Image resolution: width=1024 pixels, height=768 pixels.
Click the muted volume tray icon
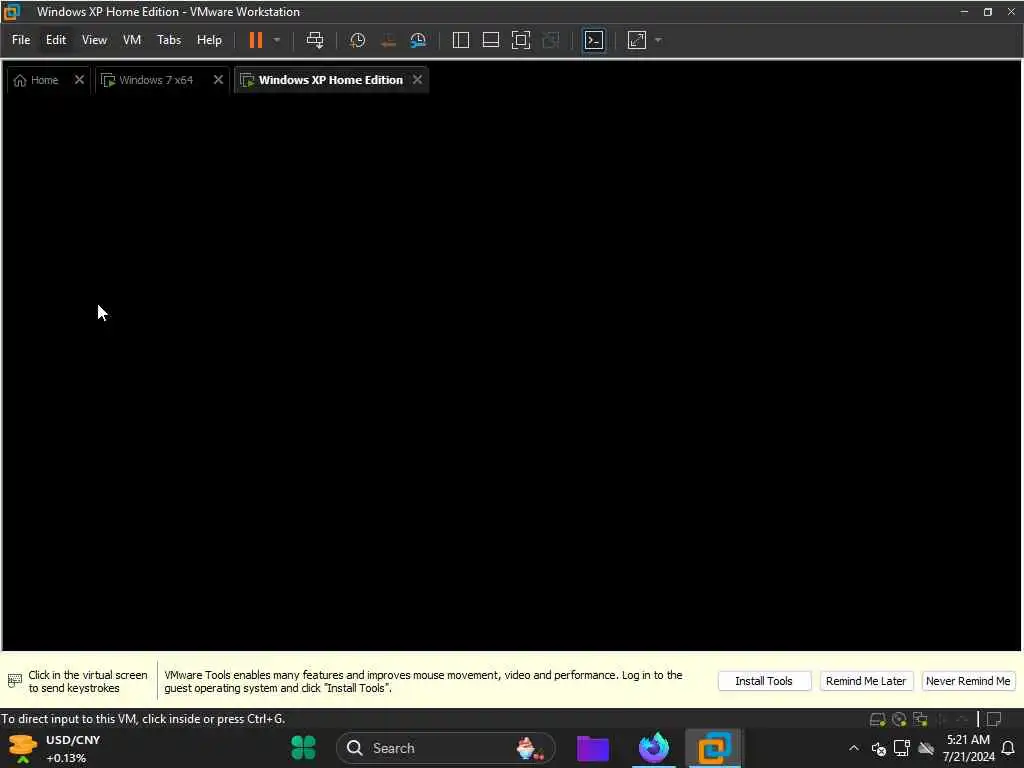point(878,748)
